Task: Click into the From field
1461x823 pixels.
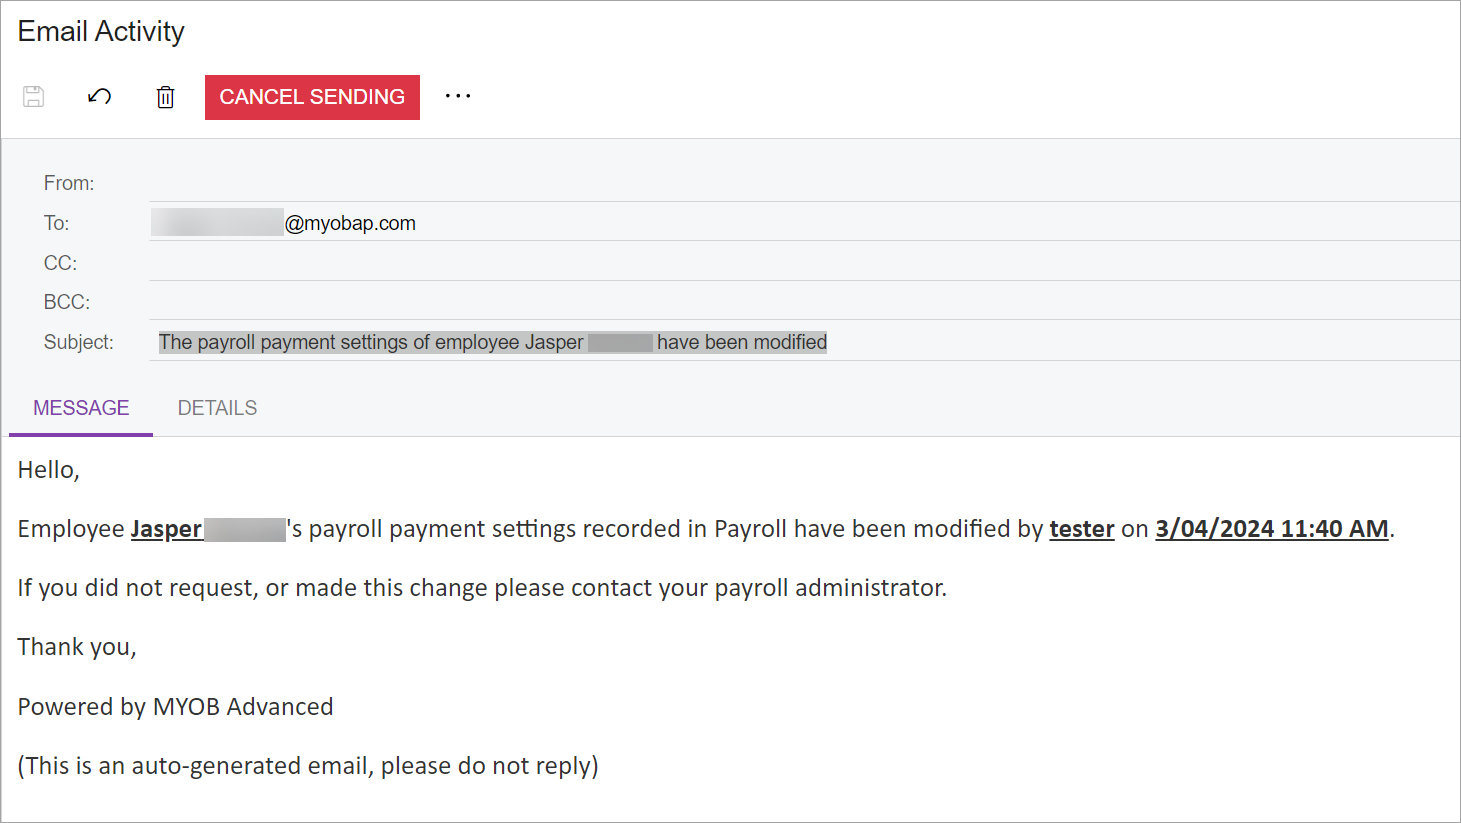Action: pos(600,182)
